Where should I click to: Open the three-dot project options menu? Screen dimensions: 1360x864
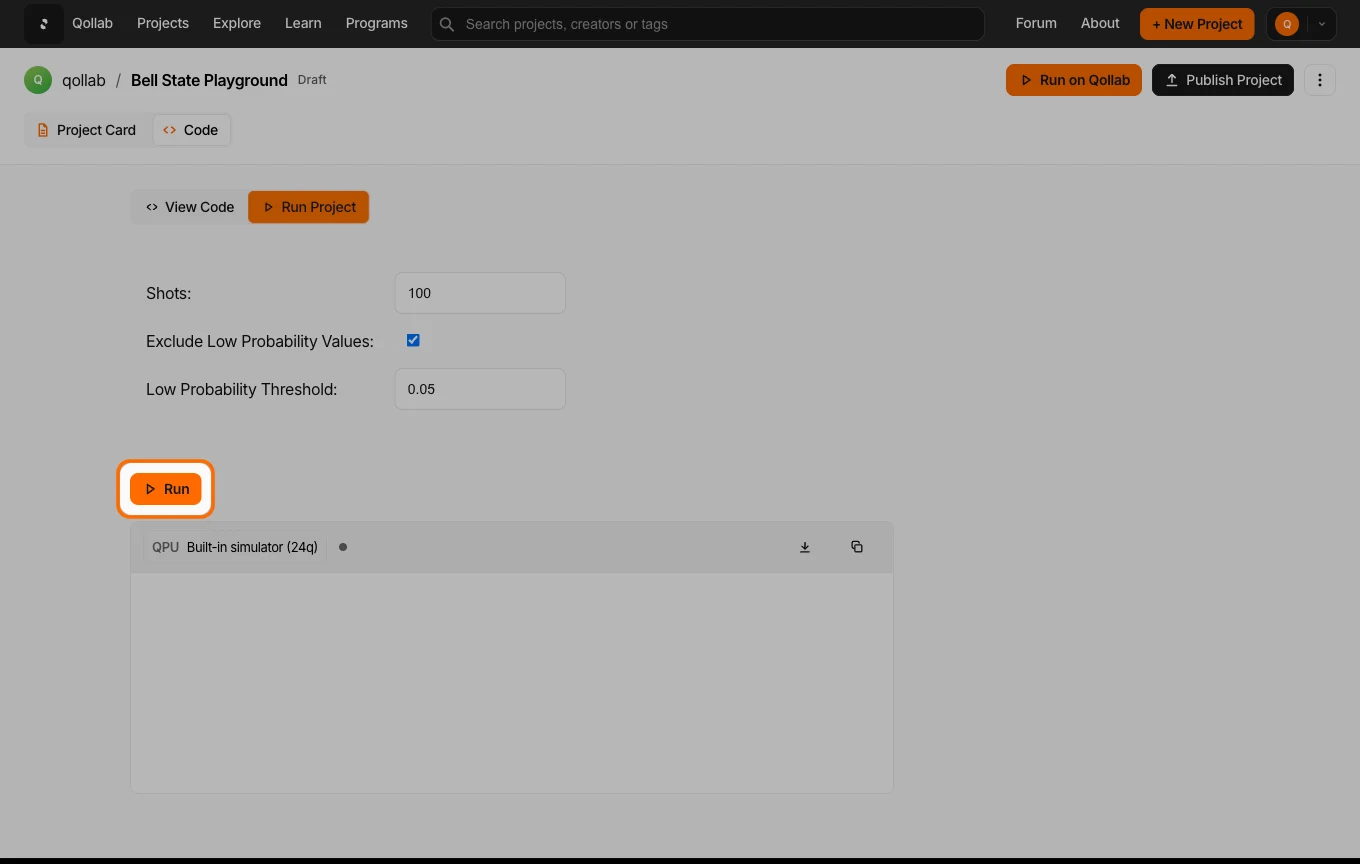point(1320,80)
